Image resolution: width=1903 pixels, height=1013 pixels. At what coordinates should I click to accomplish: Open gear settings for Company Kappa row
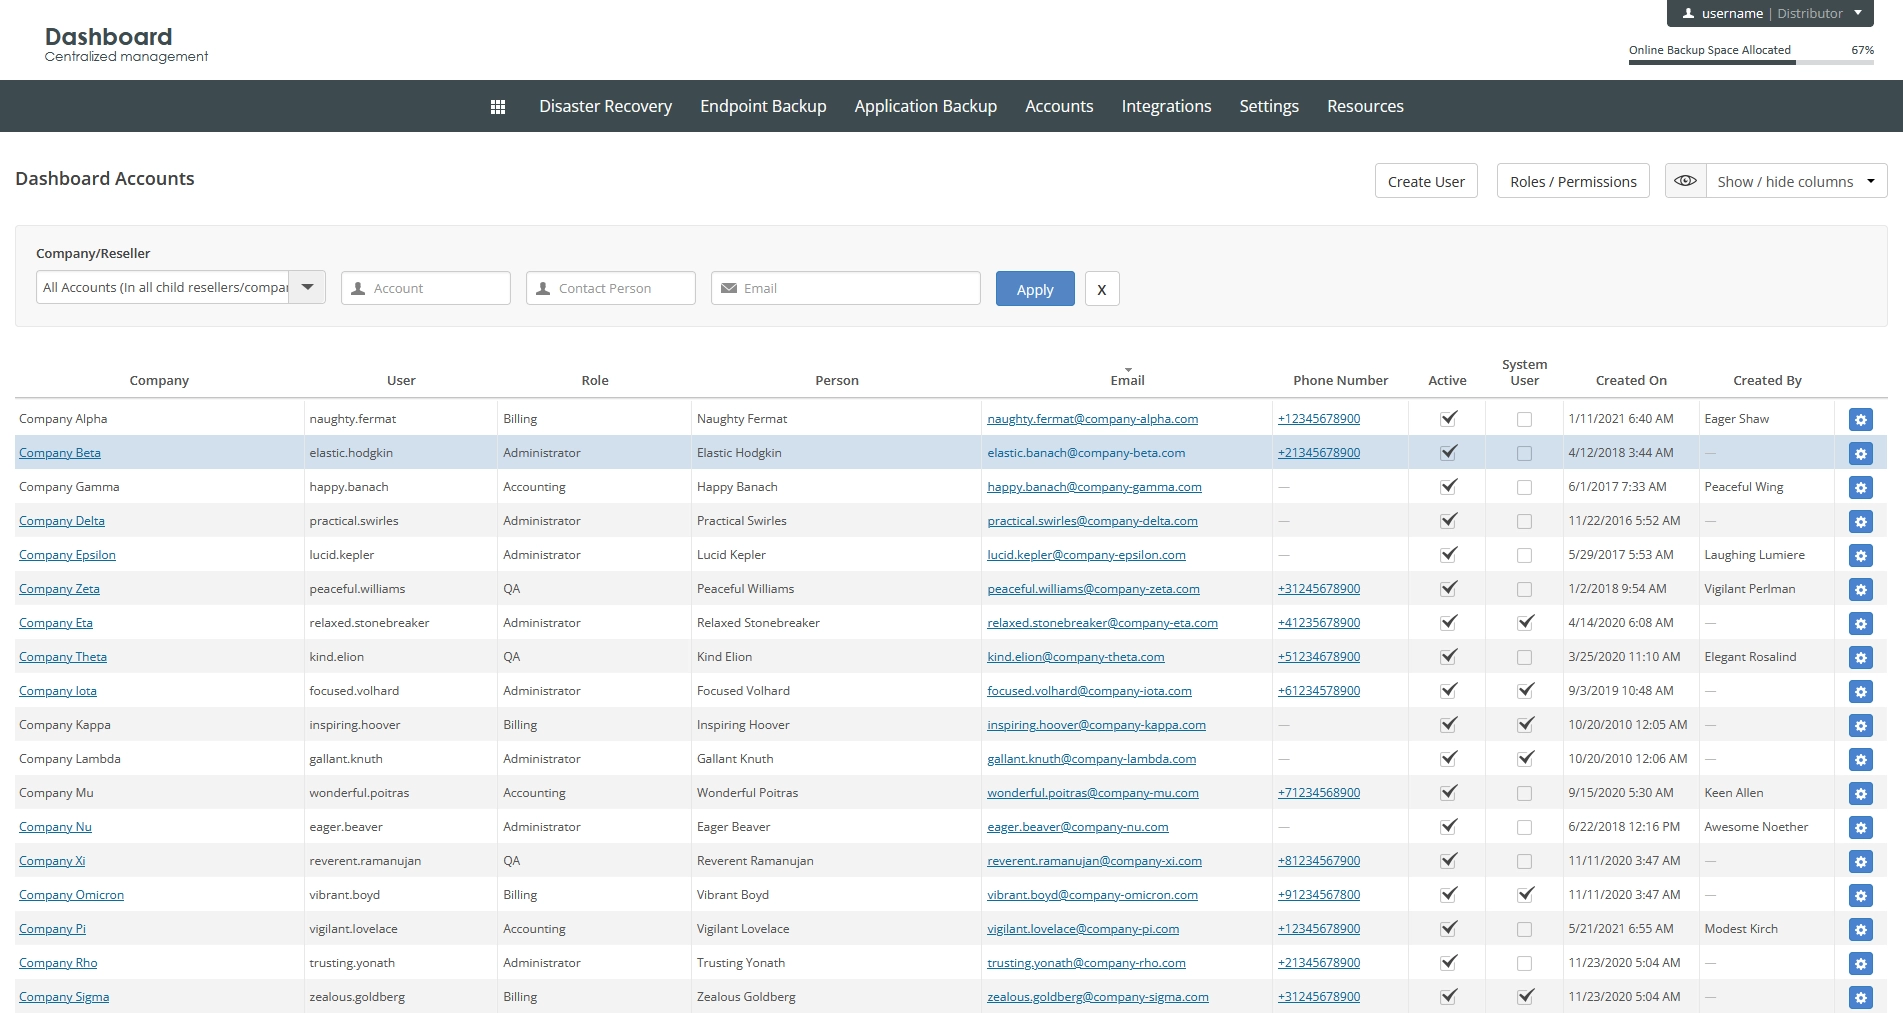coord(1860,726)
